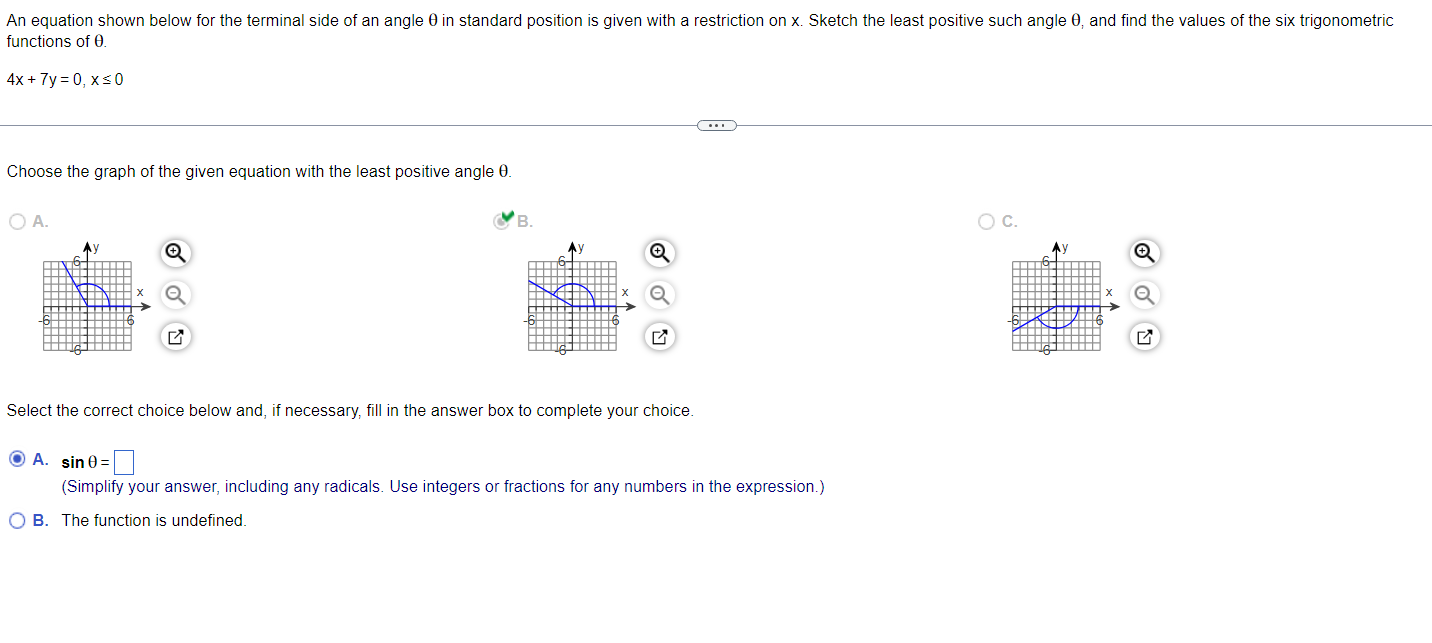Expand the ellipsis divider control
The width and height of the screenshot is (1432, 643).
click(716, 125)
